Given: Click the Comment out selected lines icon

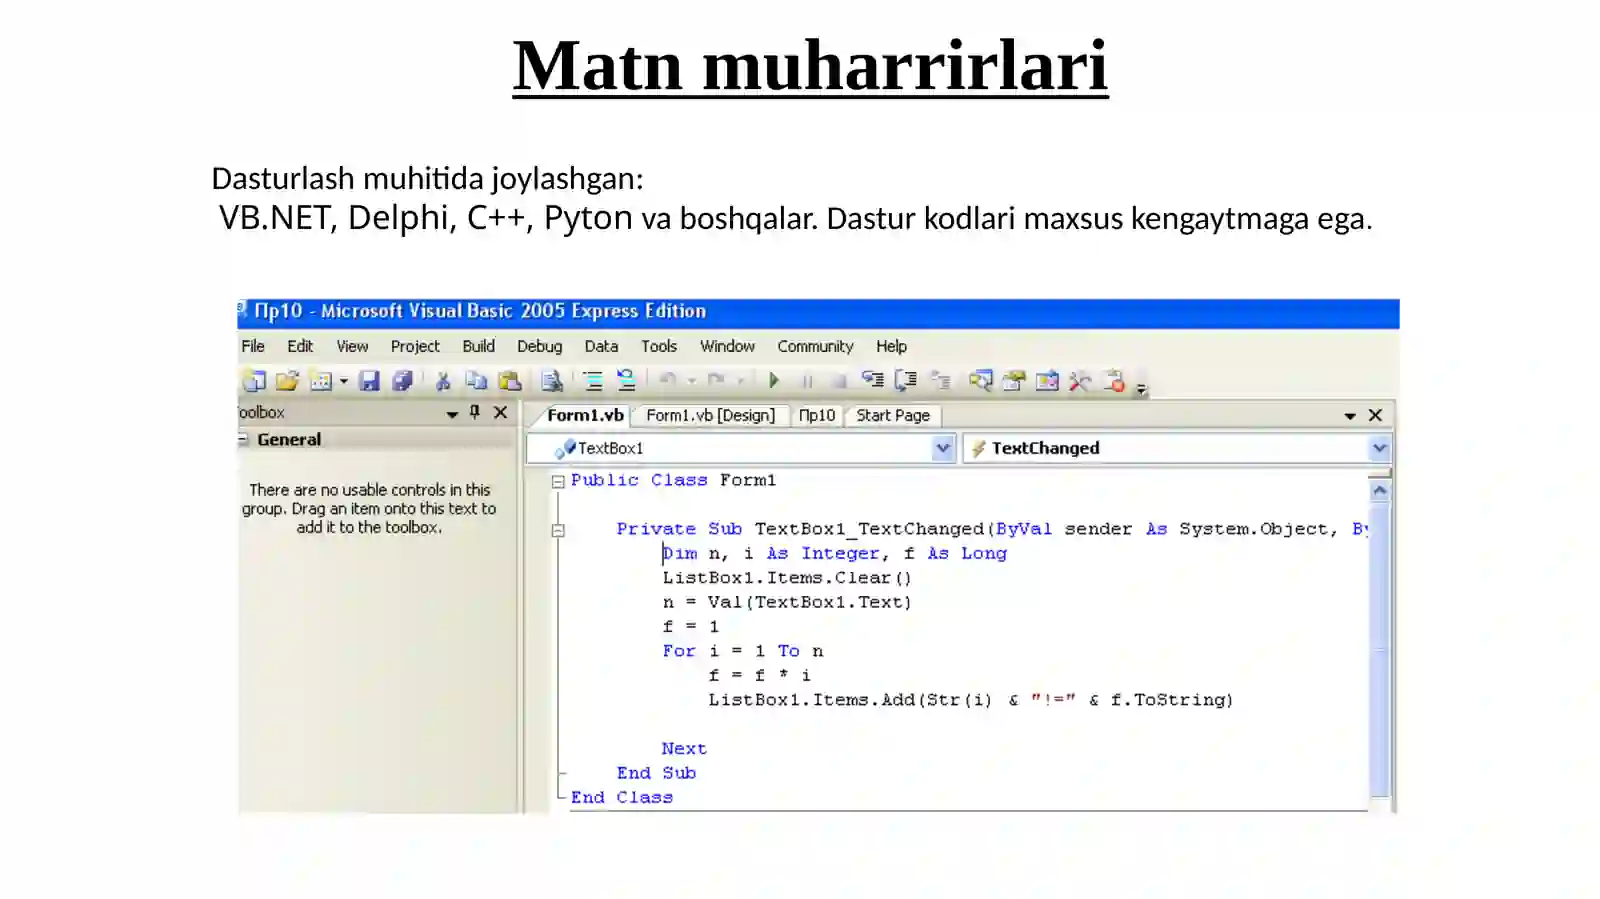Looking at the screenshot, I should (x=593, y=381).
